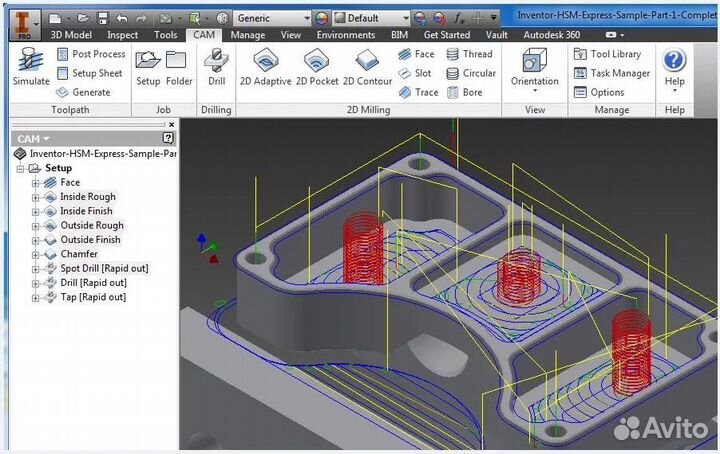Select the Inventor-HSM-Express-Sample-Part root item
The image size is (720, 454).
tap(103, 154)
